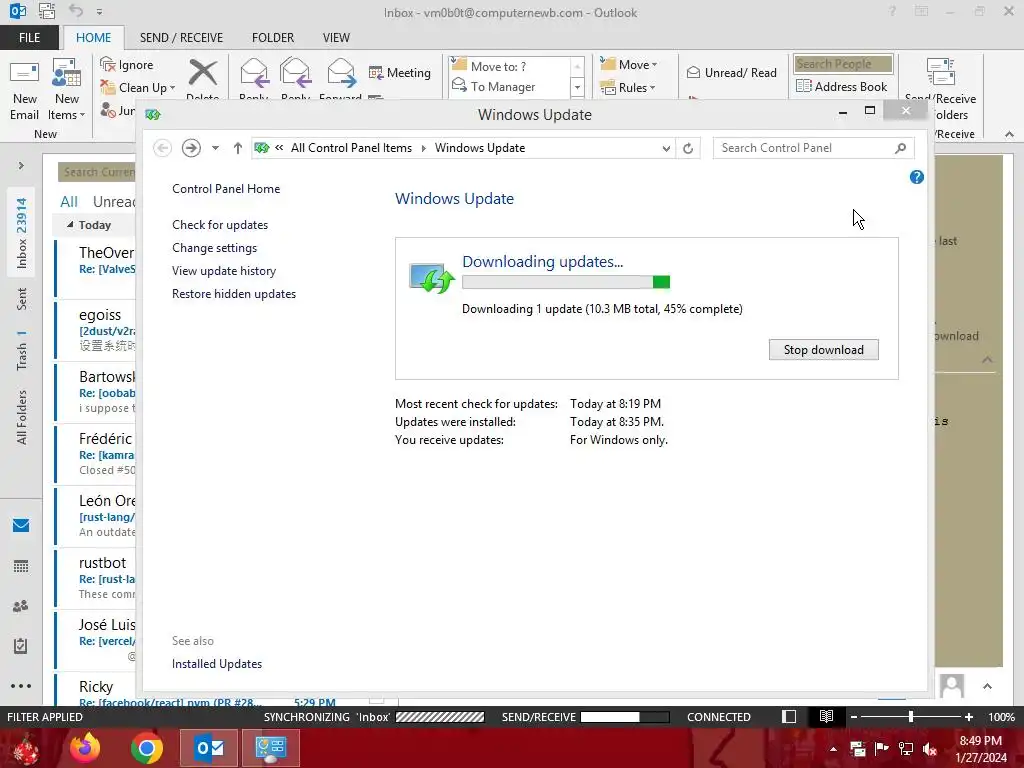This screenshot has width=1024, height=768.
Task: Click Stop download button
Action: (x=824, y=349)
